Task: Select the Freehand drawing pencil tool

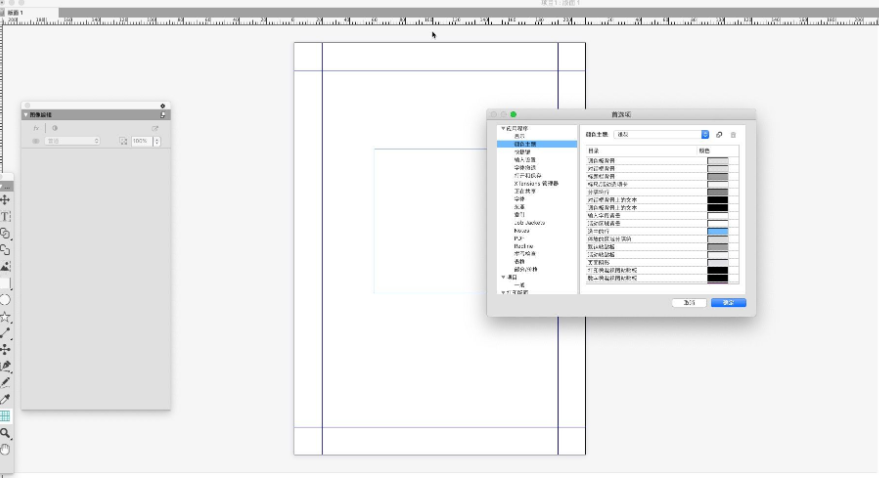Action: (6, 382)
